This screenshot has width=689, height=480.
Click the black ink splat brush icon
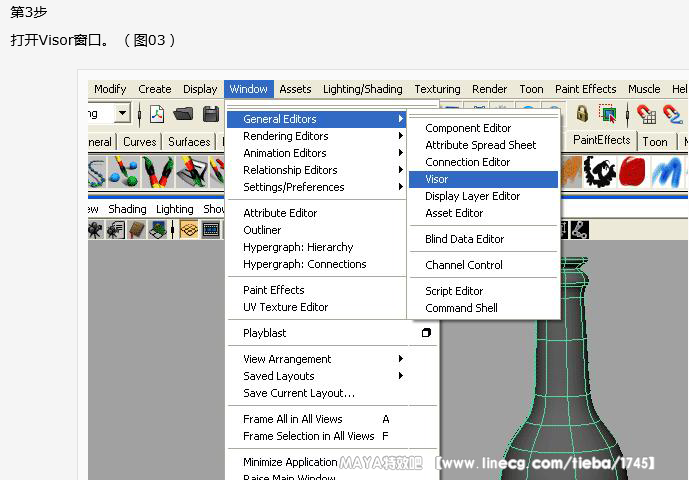coord(600,172)
